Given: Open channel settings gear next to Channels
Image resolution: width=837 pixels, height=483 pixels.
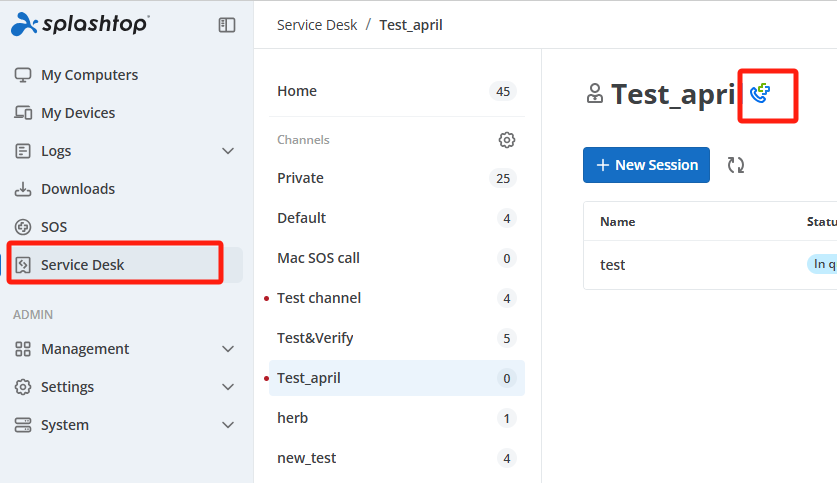Looking at the screenshot, I should pyautogui.click(x=507, y=140).
